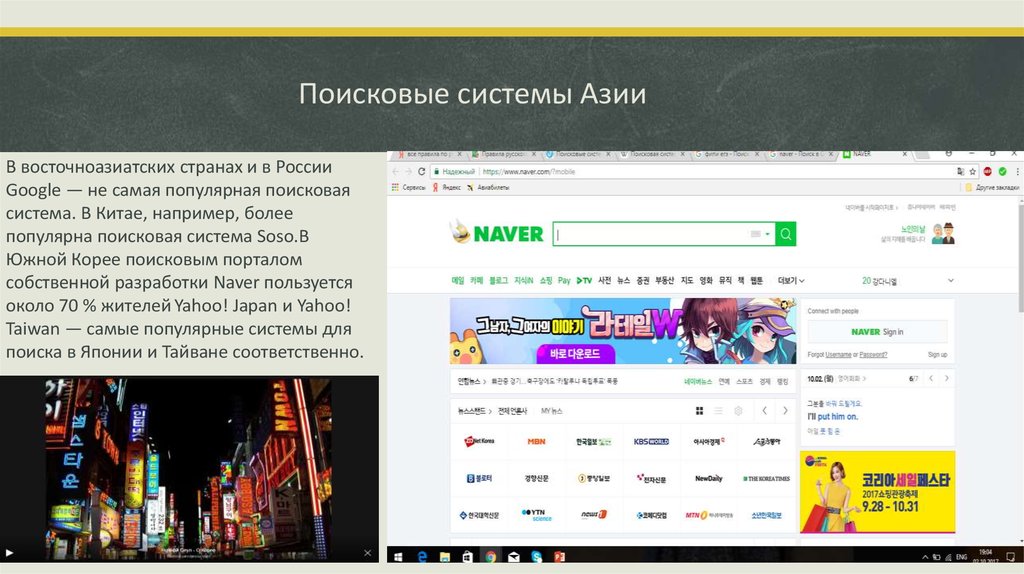The height and width of the screenshot is (574, 1024).
Task: Expand the weather widget chevron
Action: point(950,281)
